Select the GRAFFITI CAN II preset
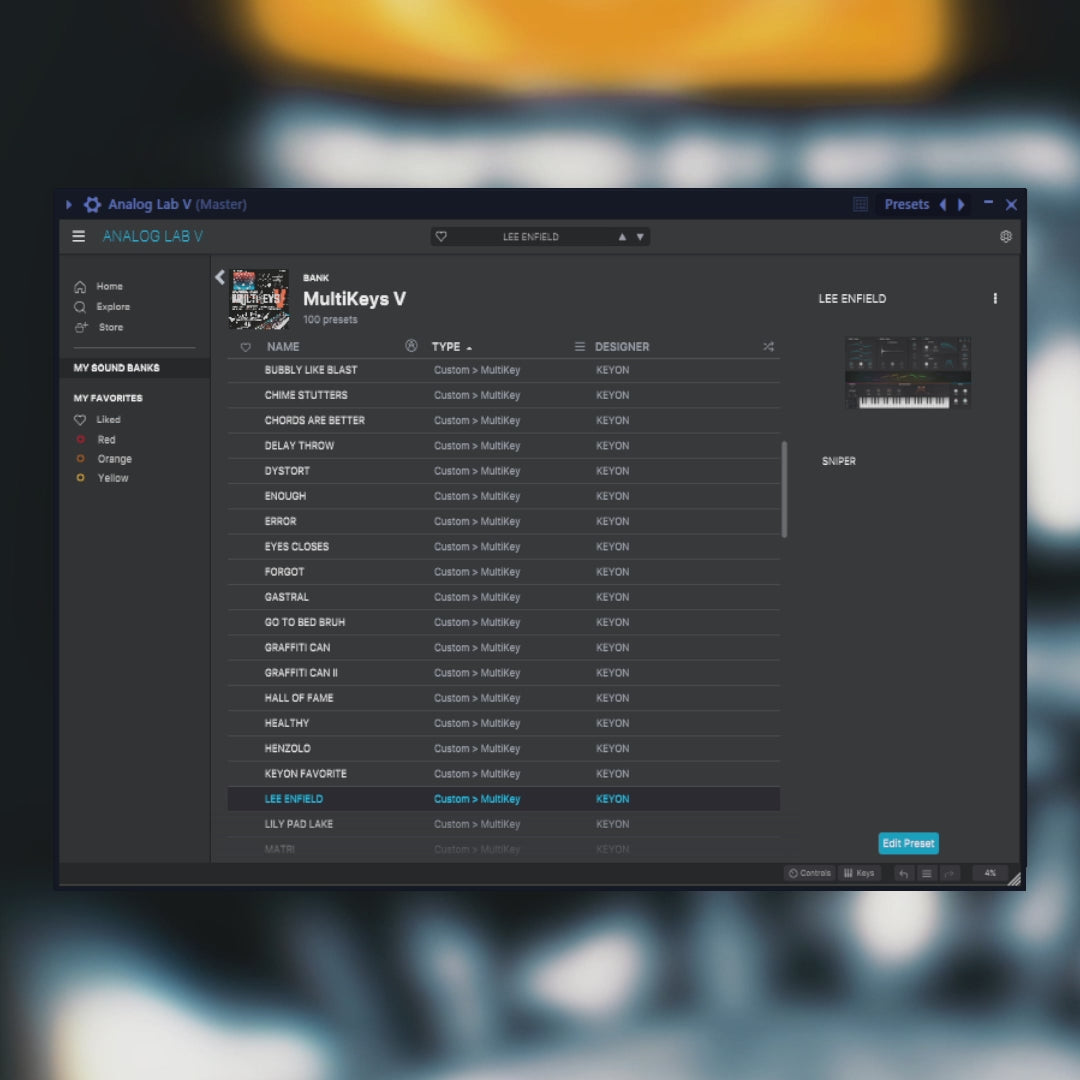The width and height of the screenshot is (1080, 1080). [301, 673]
